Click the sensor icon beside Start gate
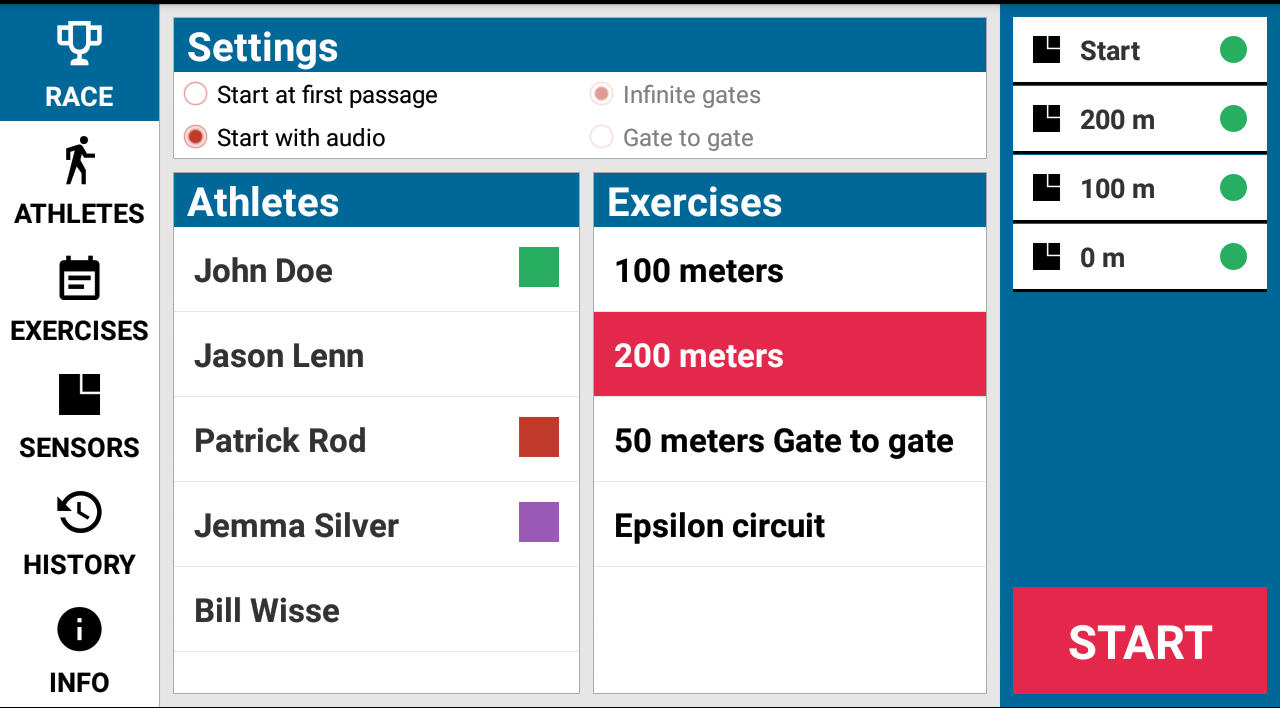The image size is (1280, 708). 1046,50
